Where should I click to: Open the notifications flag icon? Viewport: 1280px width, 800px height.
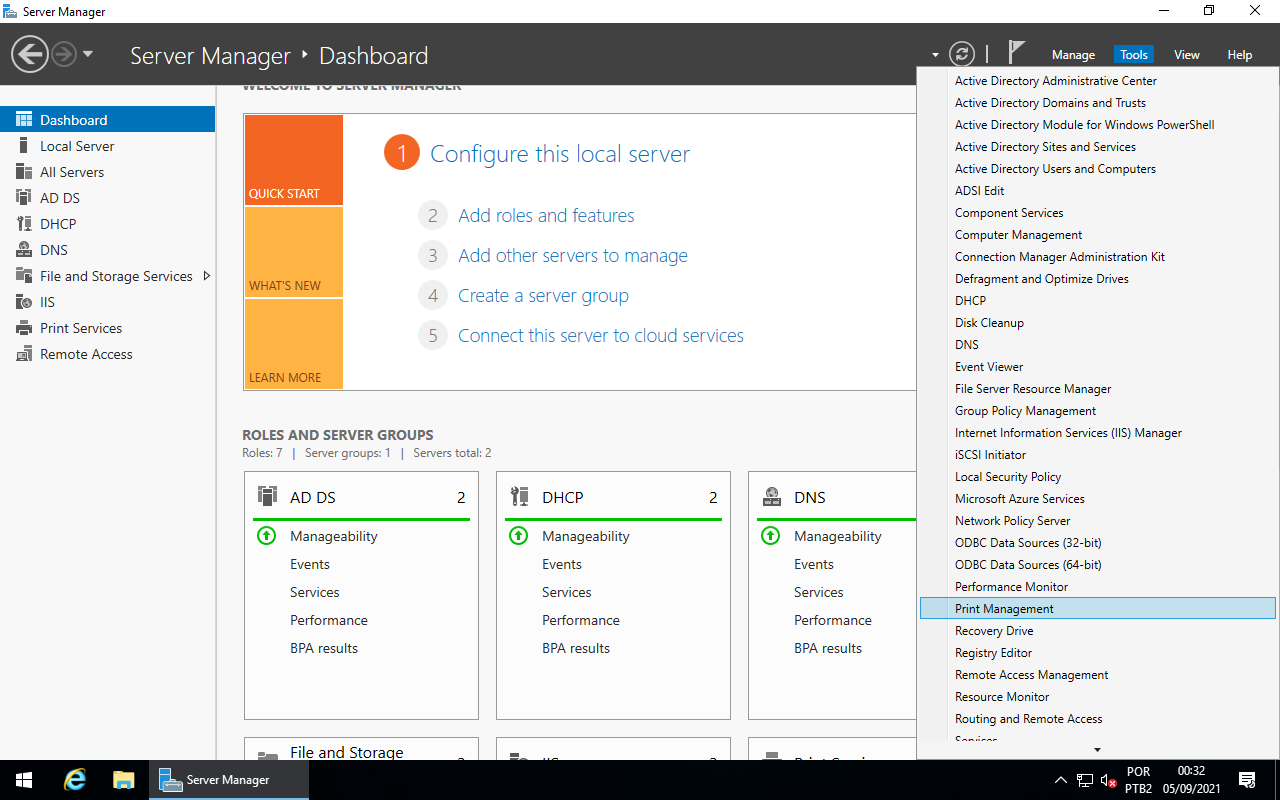[x=1016, y=53]
